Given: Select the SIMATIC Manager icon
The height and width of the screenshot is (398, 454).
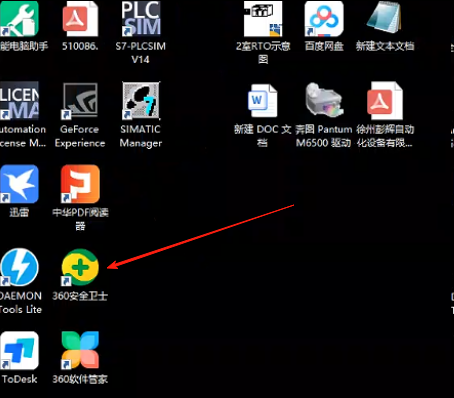Looking at the screenshot, I should pos(141,101).
